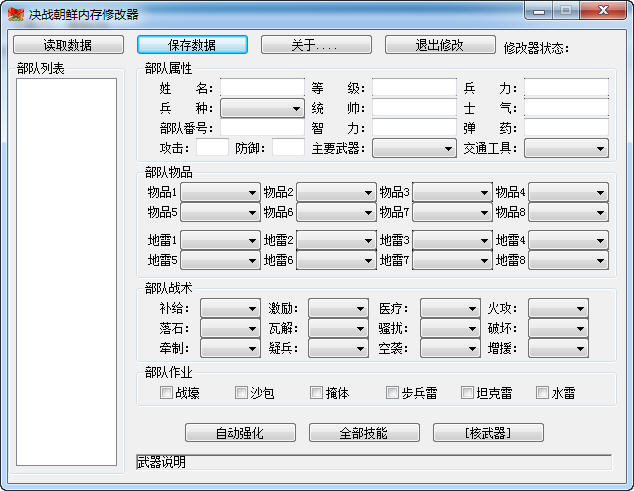Click the 武器说明 description bar

[x=374, y=462]
